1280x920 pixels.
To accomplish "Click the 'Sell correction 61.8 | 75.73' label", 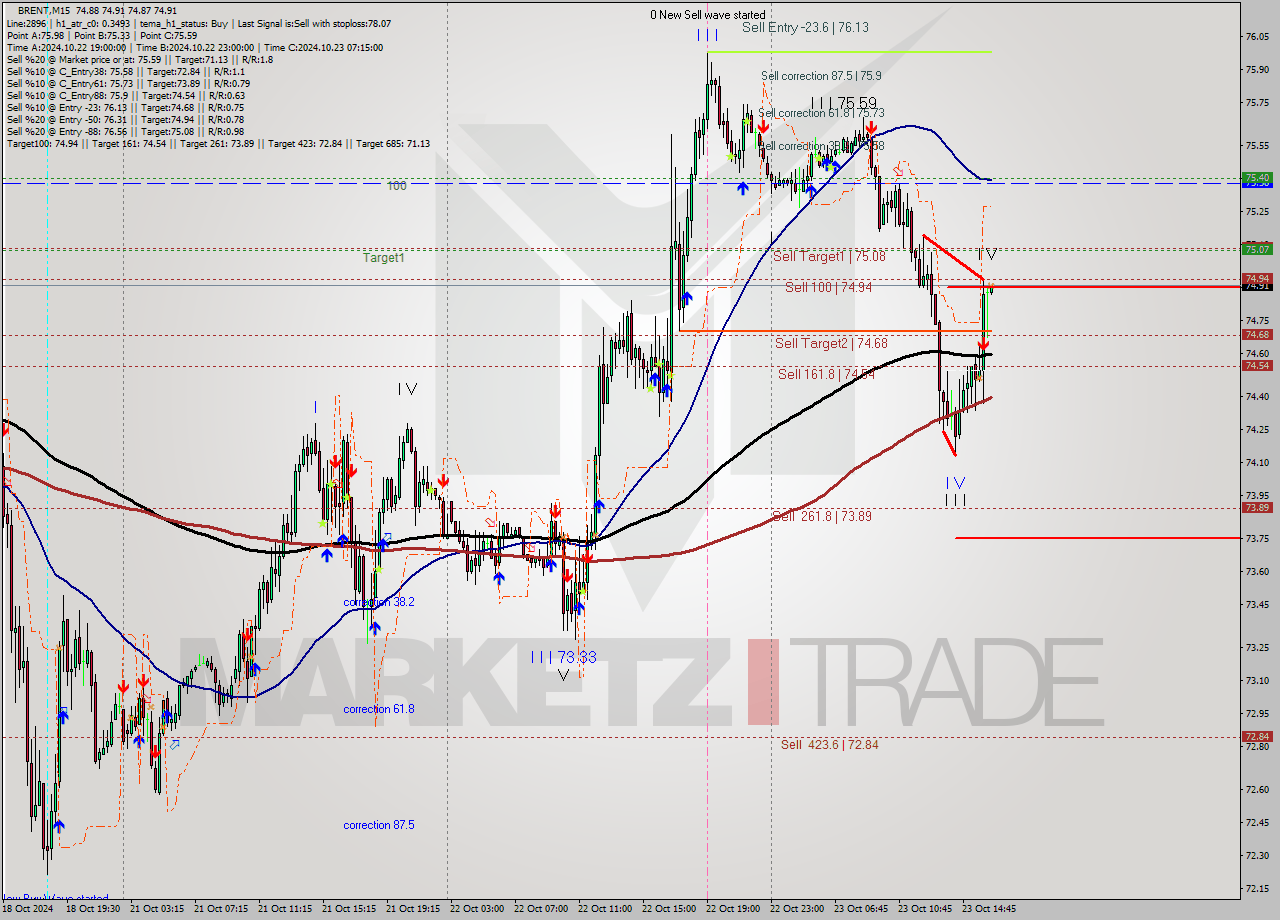I will pyautogui.click(x=821, y=113).
